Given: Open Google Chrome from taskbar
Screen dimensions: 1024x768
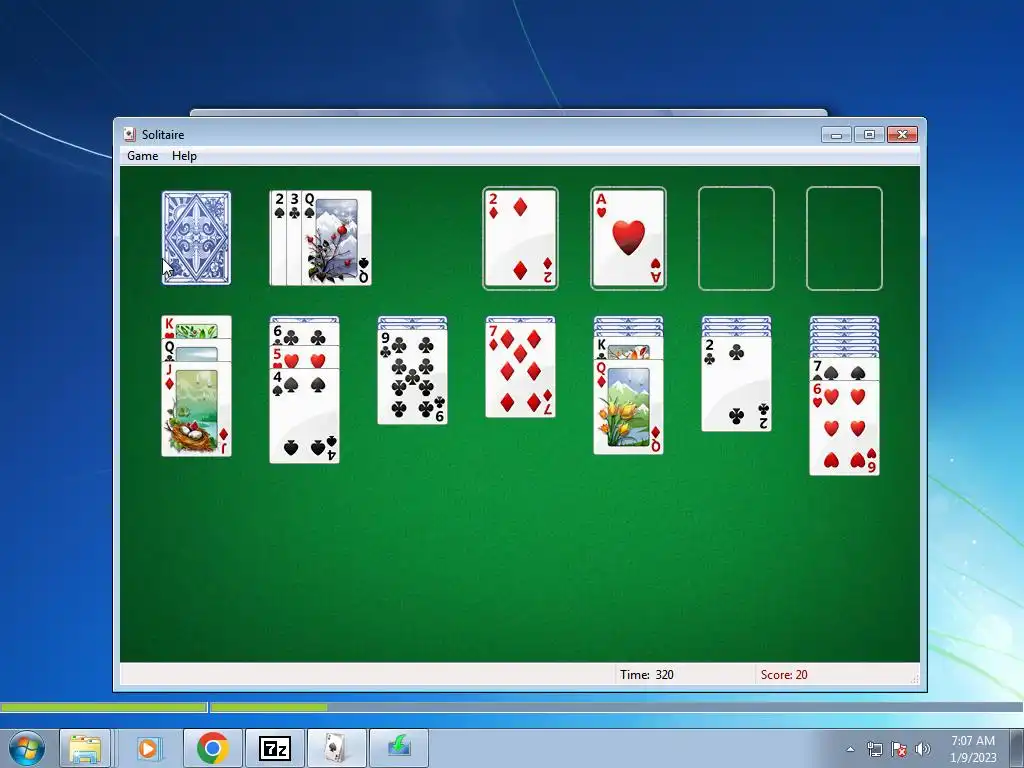Looking at the screenshot, I should [x=212, y=748].
